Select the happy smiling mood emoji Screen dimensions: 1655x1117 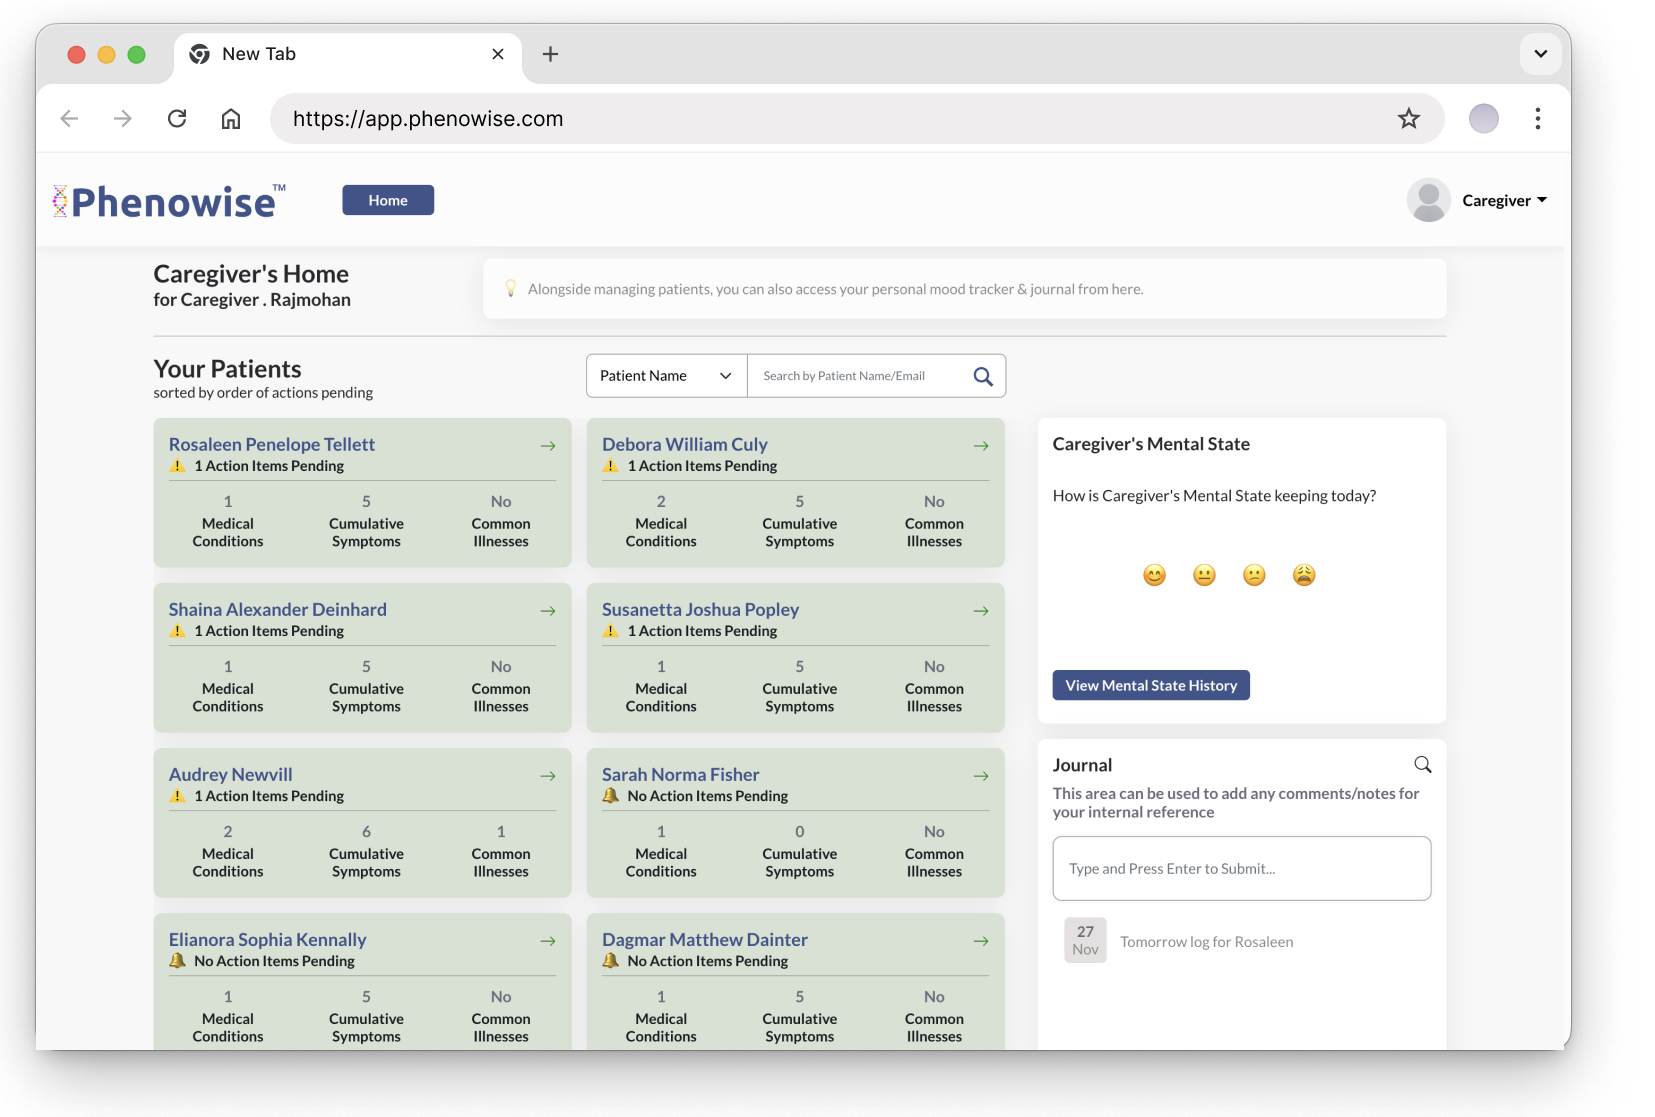pos(1154,575)
